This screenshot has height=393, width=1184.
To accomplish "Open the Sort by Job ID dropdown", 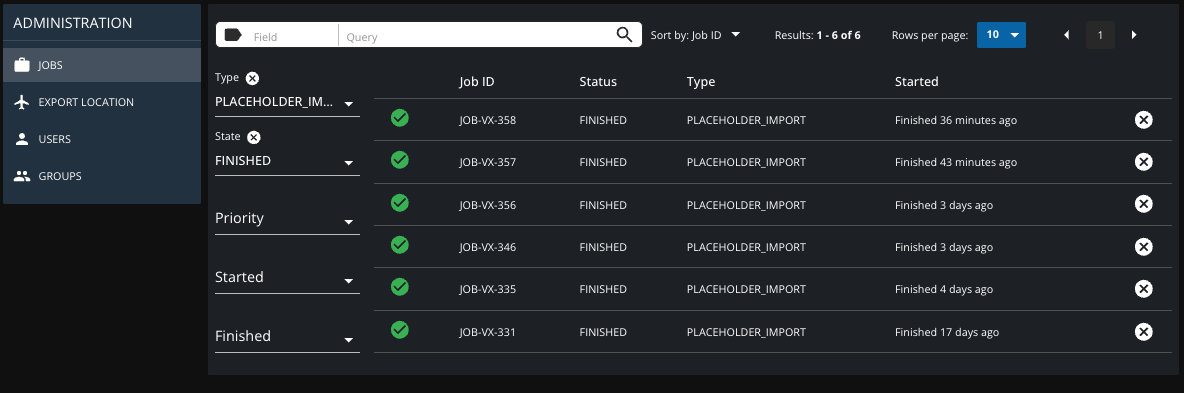I will pyautogui.click(x=695, y=35).
